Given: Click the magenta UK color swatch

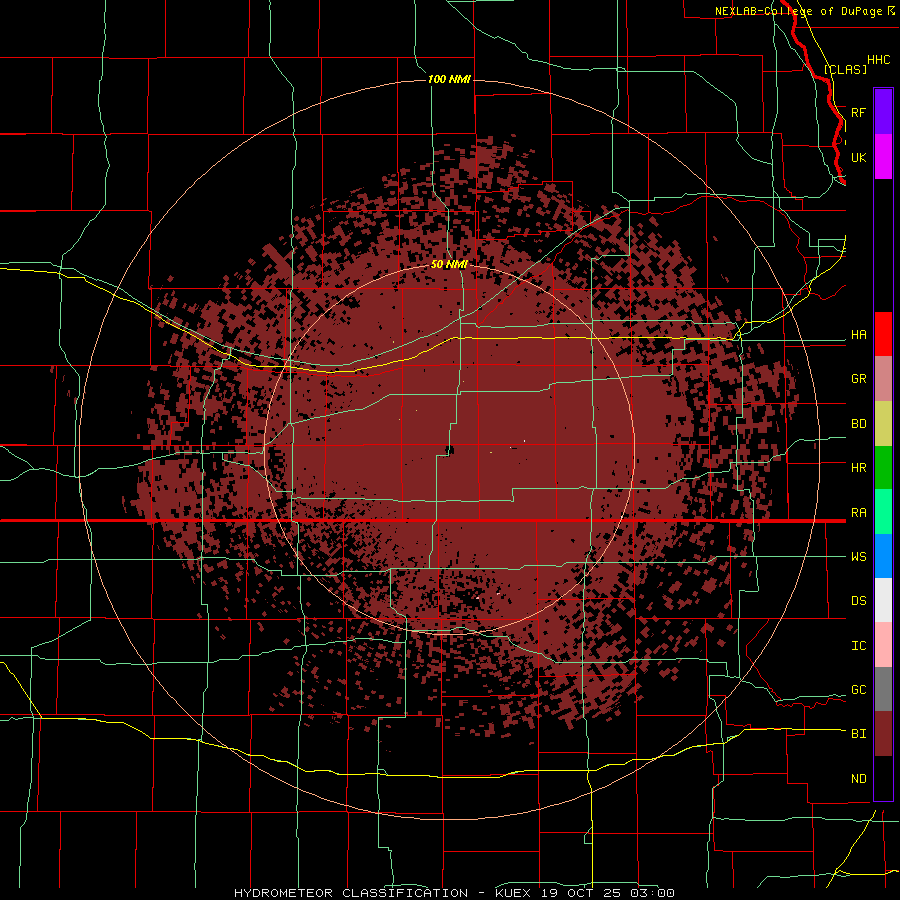Looking at the screenshot, I should [x=883, y=157].
